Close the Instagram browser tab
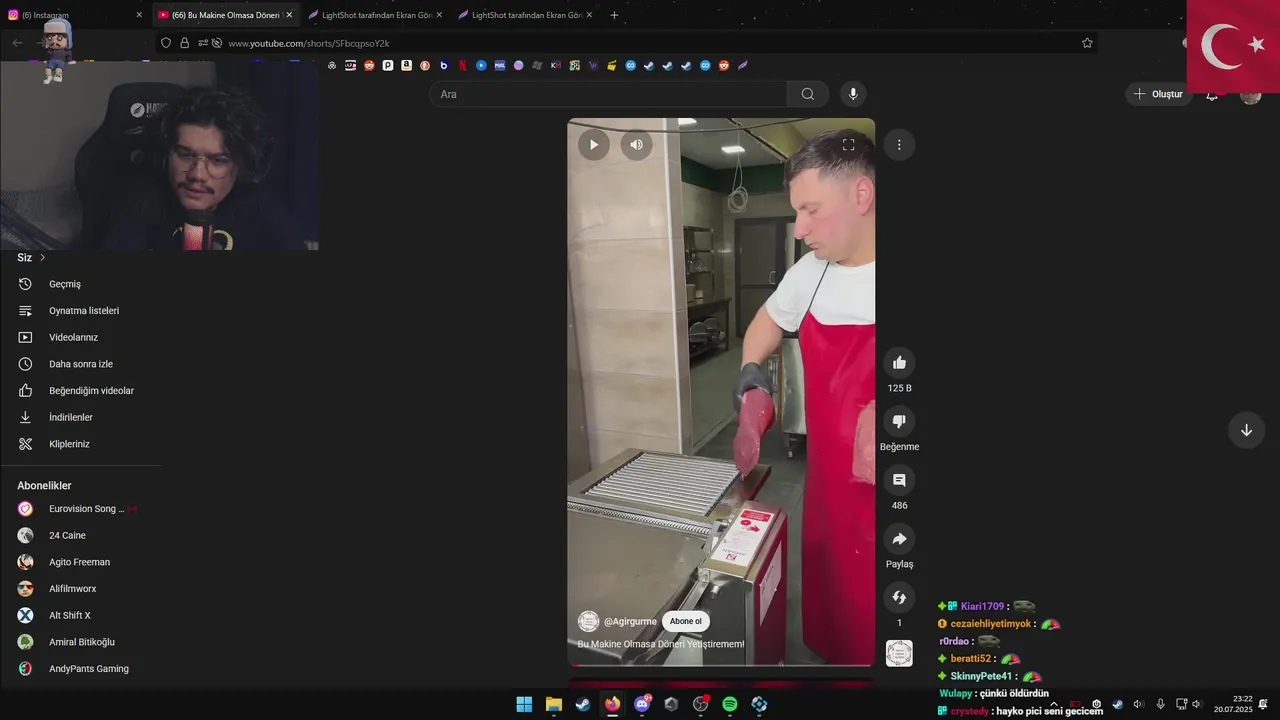The height and width of the screenshot is (720, 1280). (139, 15)
